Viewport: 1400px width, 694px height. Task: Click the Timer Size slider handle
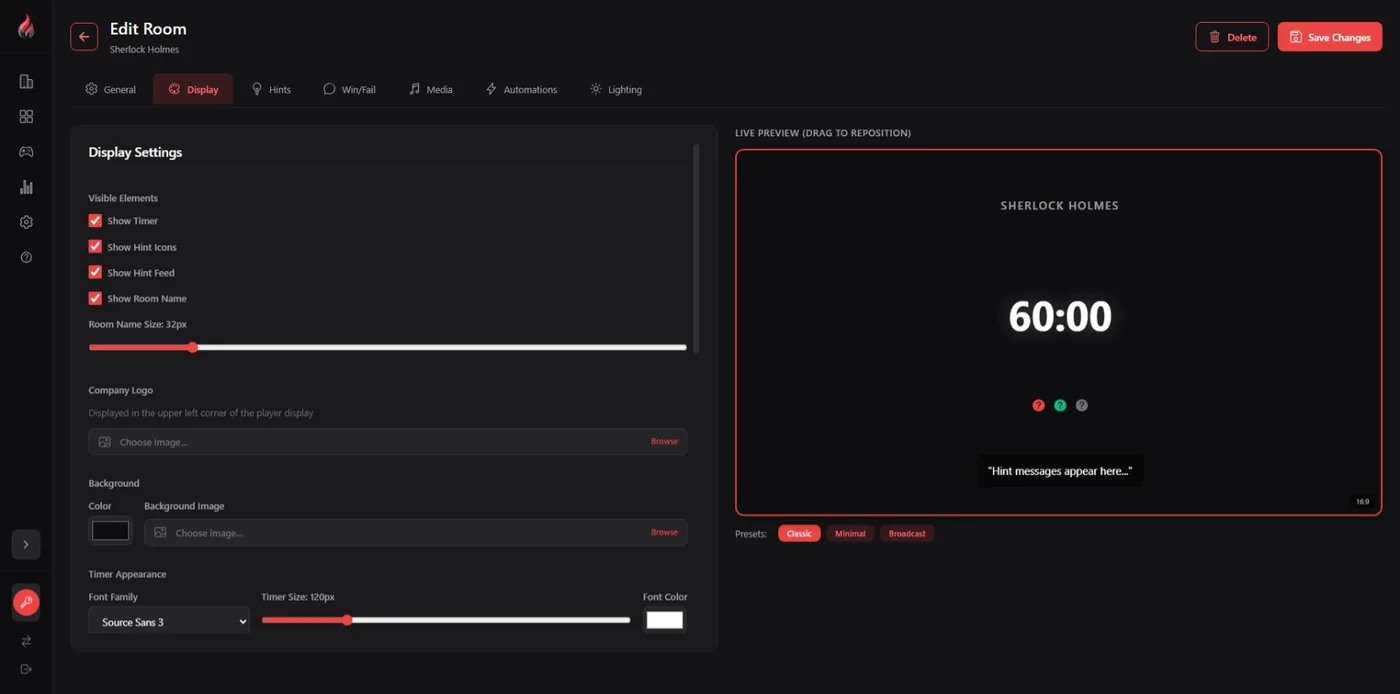tap(347, 620)
